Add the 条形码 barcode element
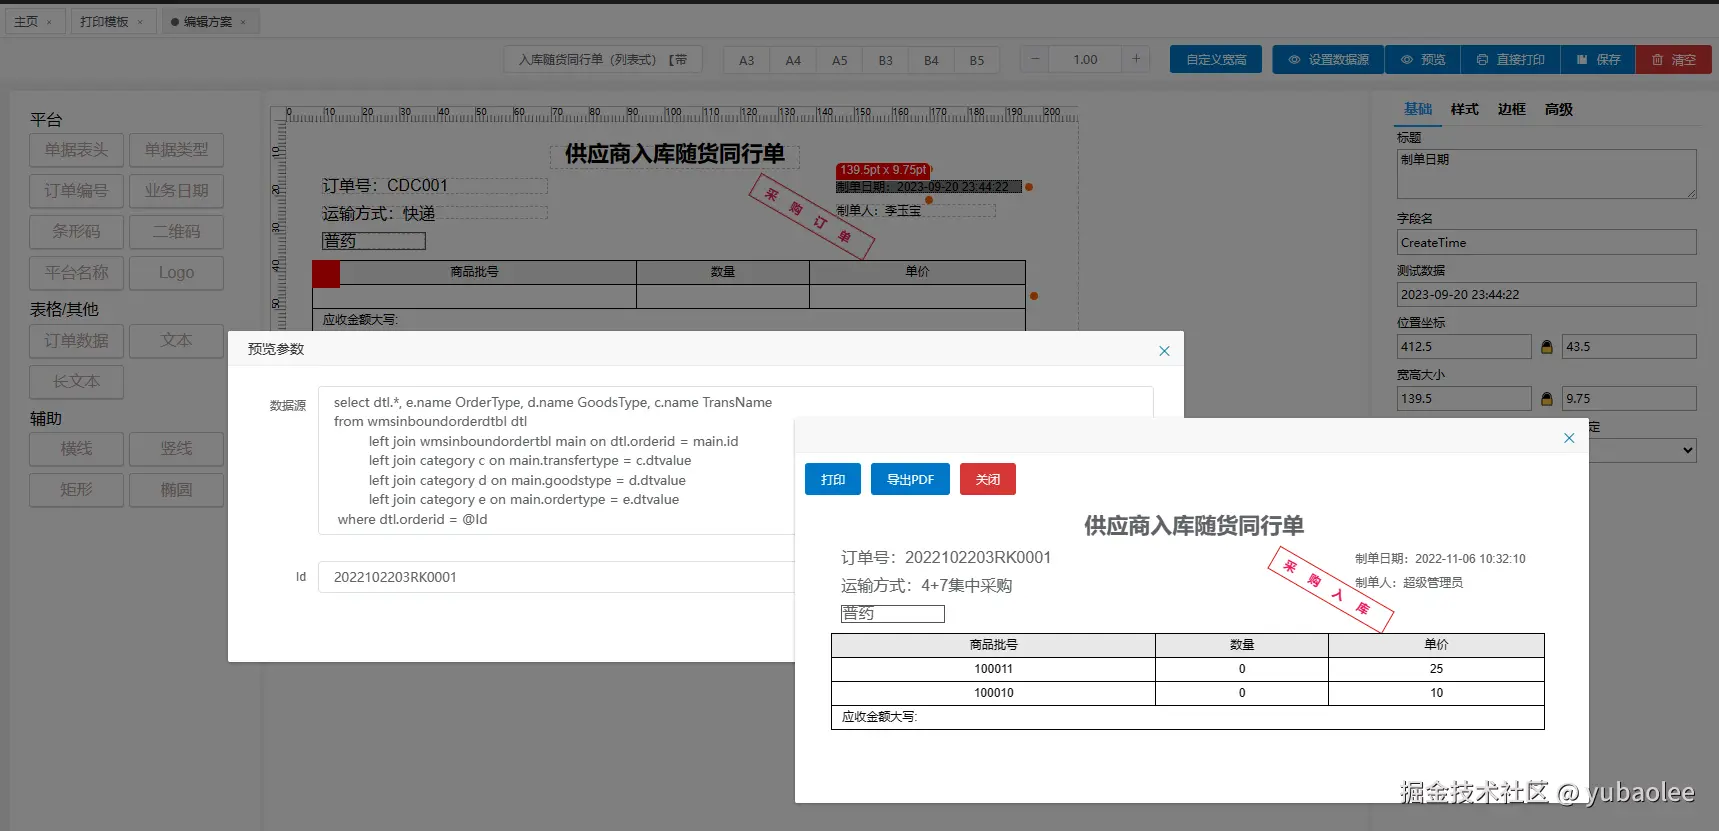This screenshot has height=831, width=1719. coord(76,232)
